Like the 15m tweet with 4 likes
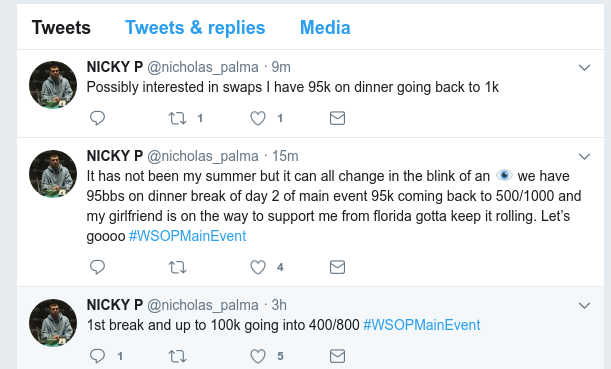The width and height of the screenshot is (611, 369). tap(258, 267)
